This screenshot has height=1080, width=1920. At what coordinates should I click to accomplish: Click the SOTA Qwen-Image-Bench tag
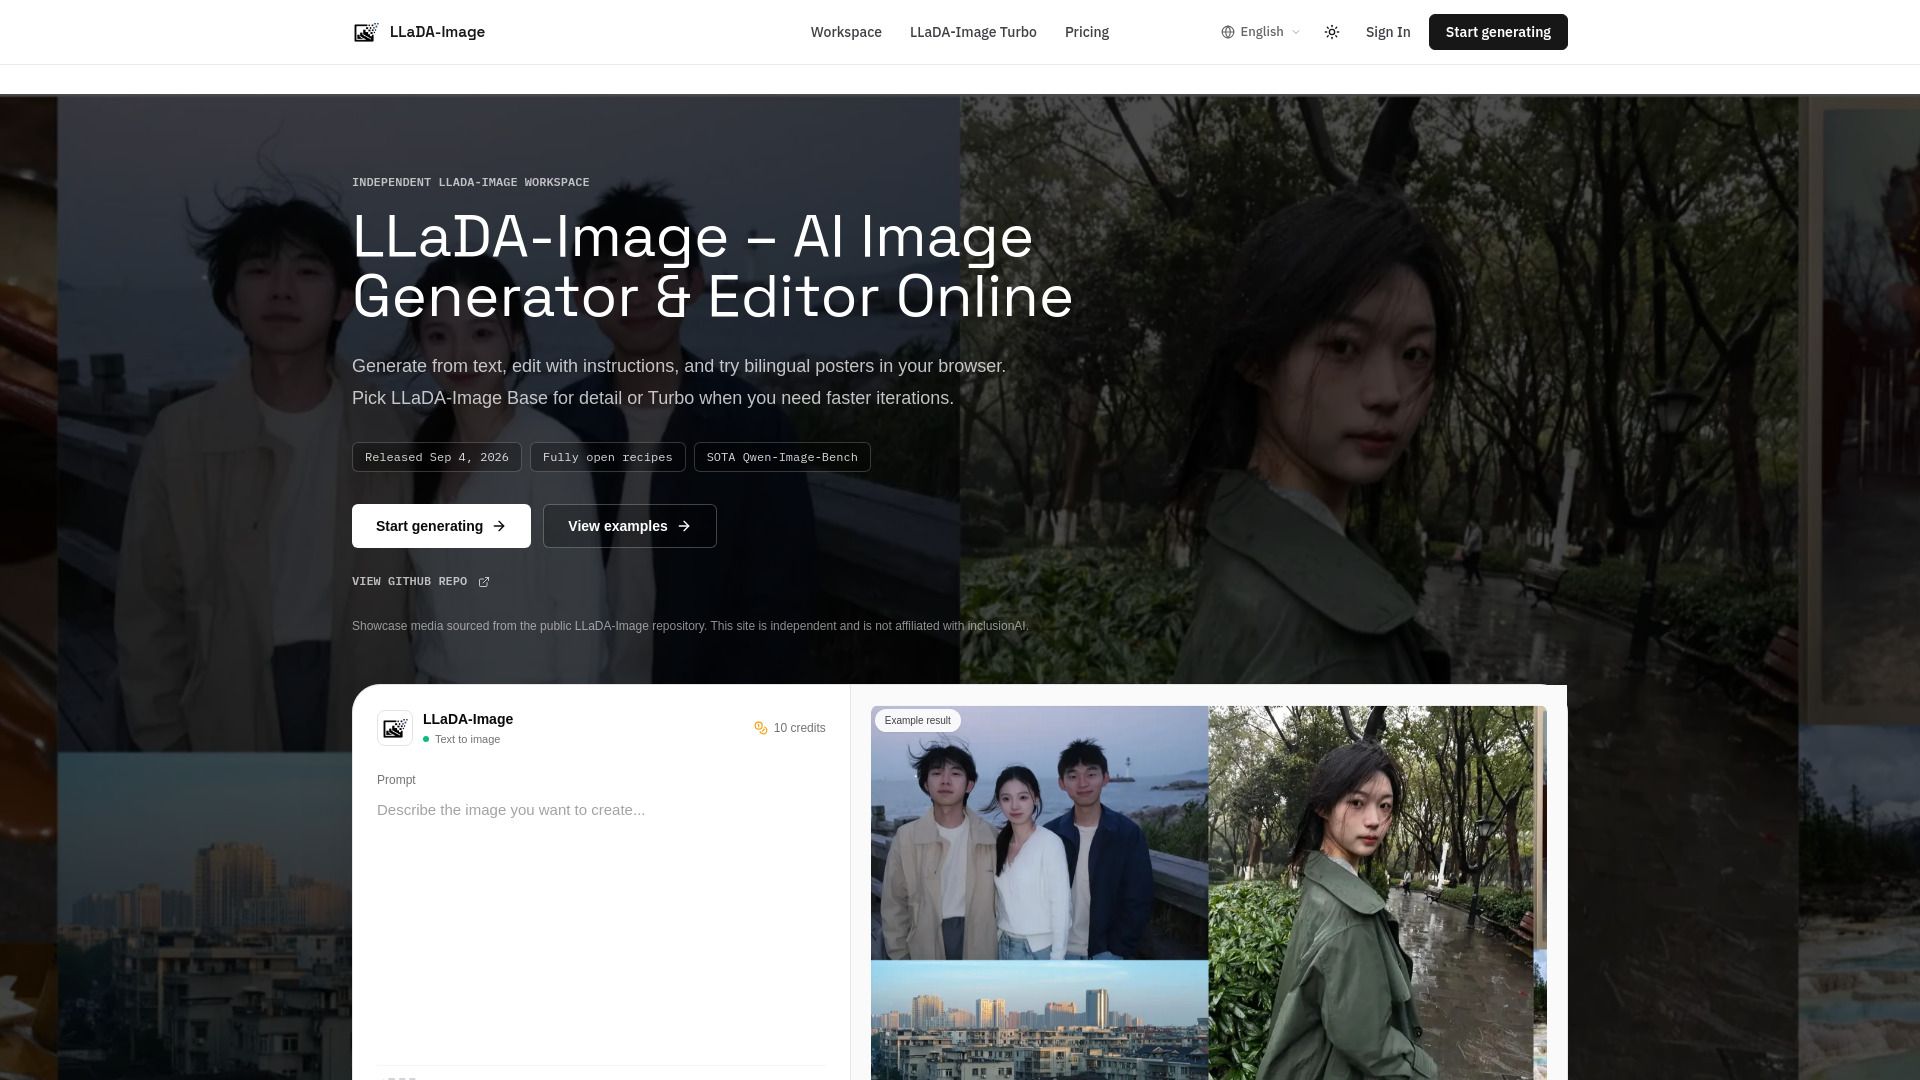point(782,457)
